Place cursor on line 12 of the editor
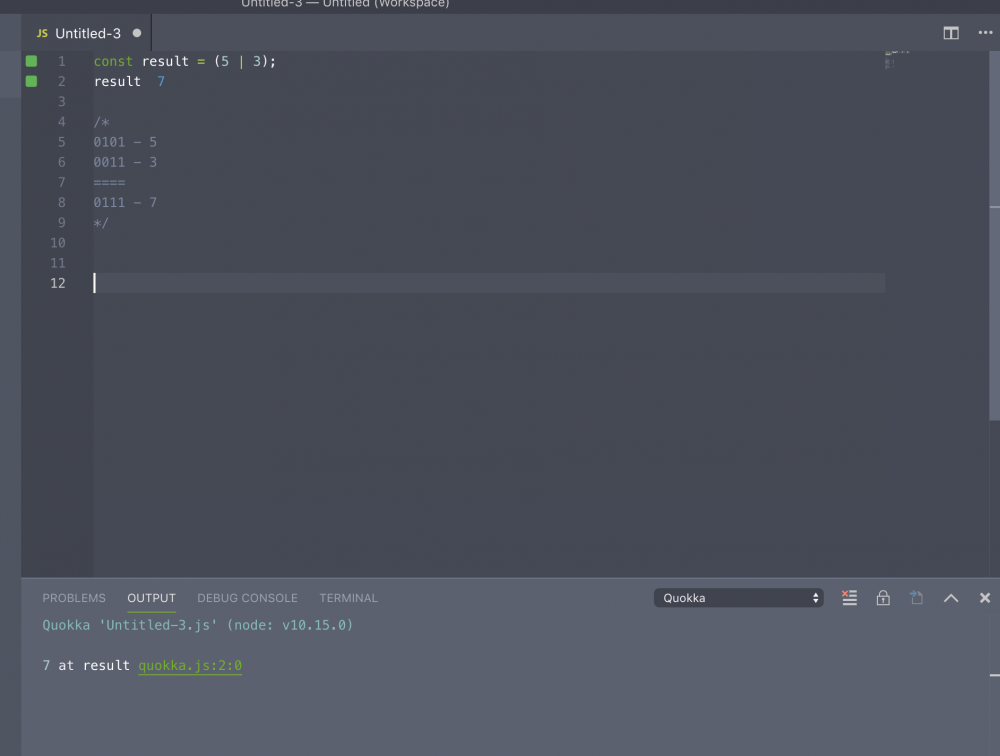 point(300,283)
